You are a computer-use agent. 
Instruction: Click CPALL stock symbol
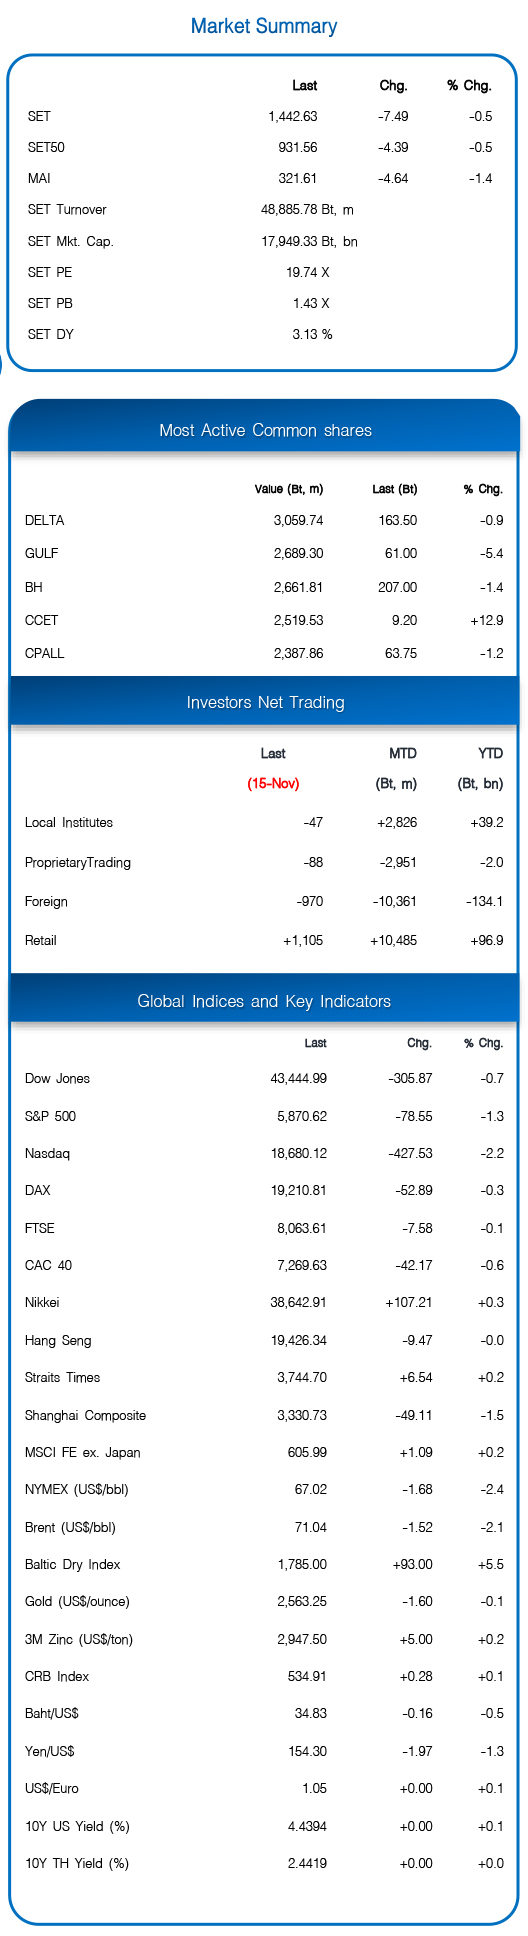[45, 653]
